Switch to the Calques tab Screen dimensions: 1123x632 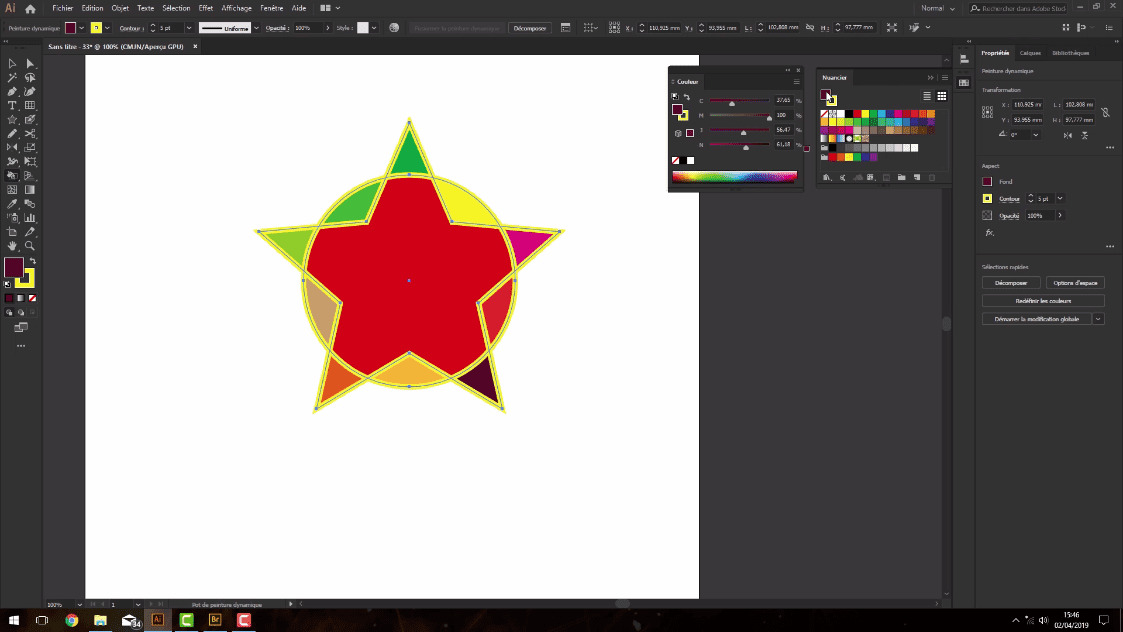[1030, 52]
